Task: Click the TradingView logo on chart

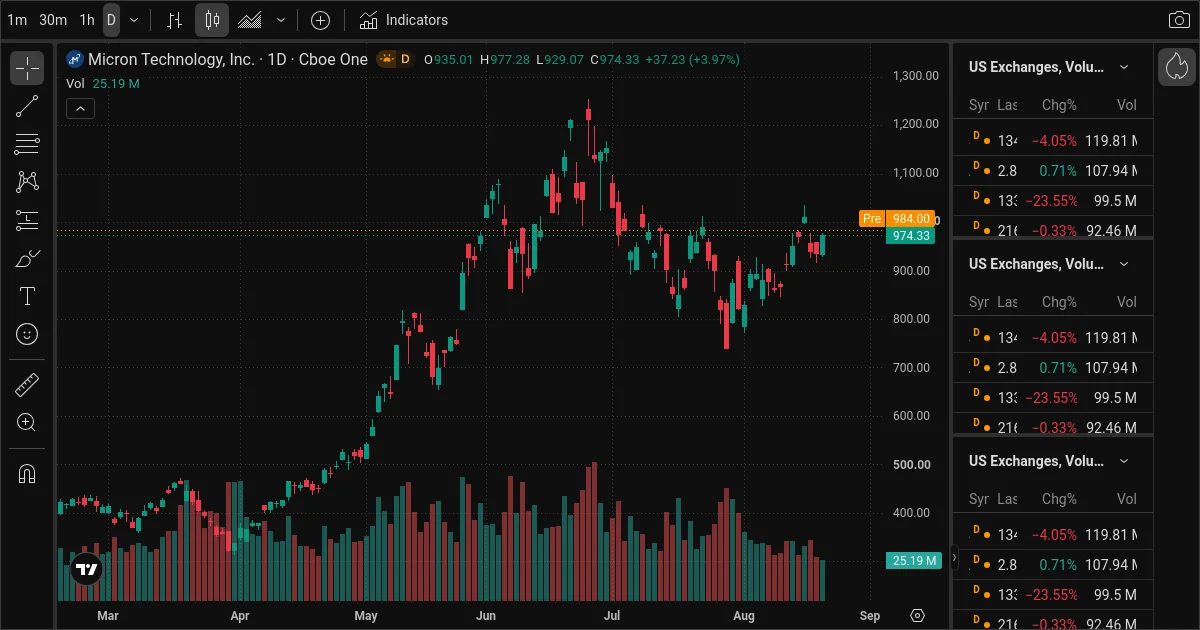Action: coord(87,569)
